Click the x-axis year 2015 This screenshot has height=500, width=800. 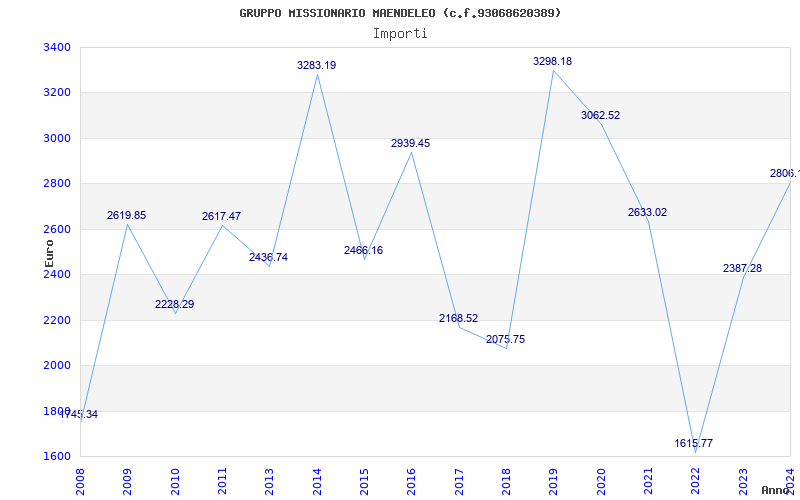(x=364, y=482)
